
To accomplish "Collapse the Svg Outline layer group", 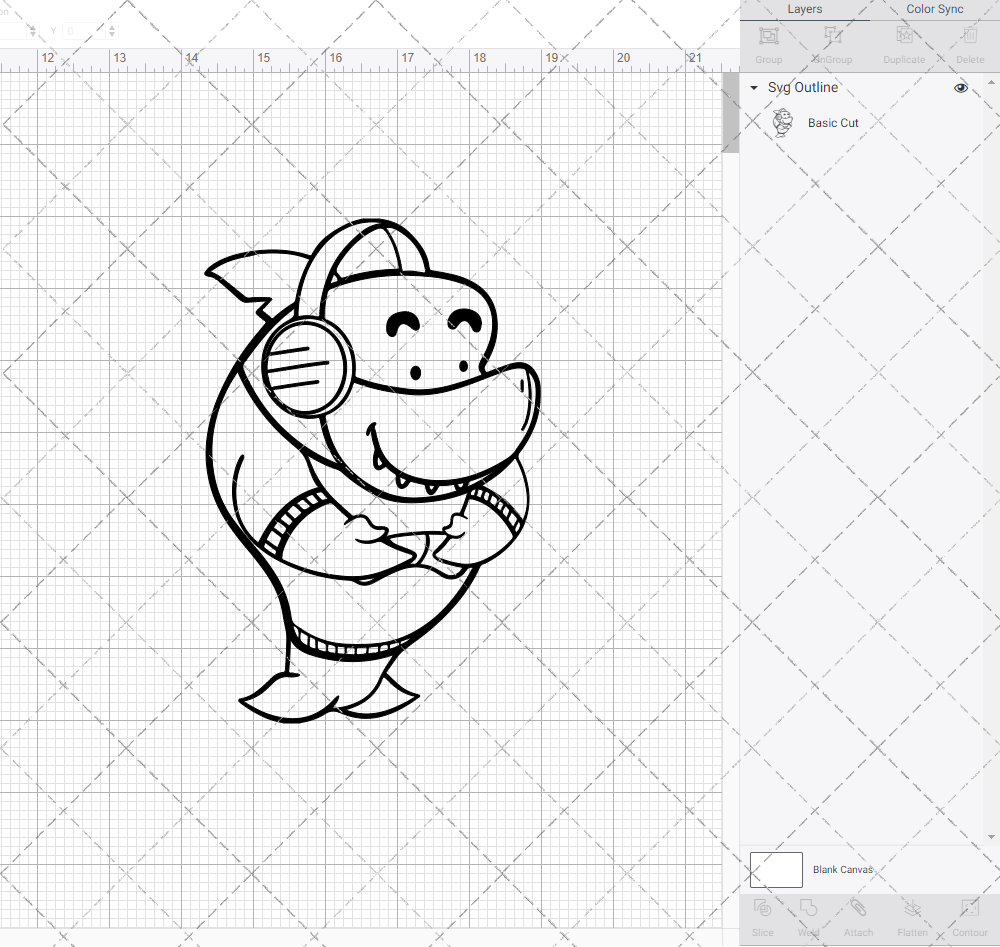I will (x=753, y=88).
